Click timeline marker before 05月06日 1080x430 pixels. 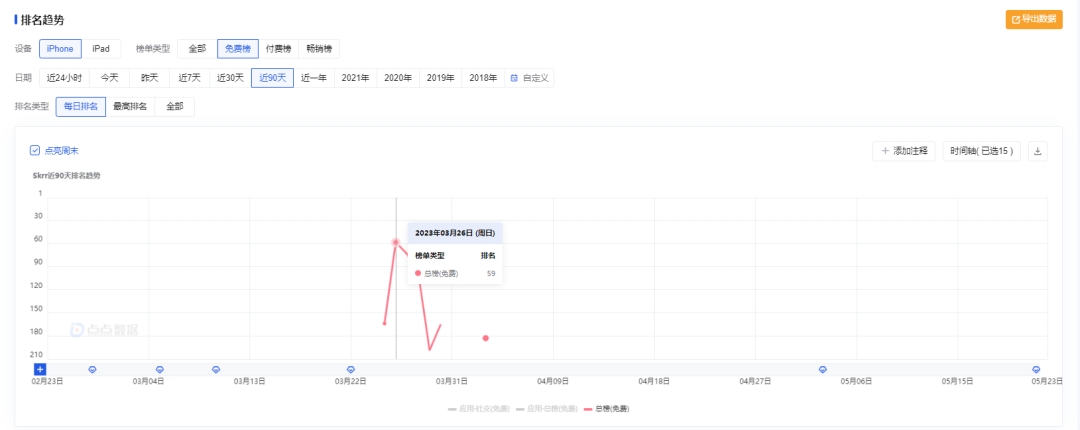[822, 369]
